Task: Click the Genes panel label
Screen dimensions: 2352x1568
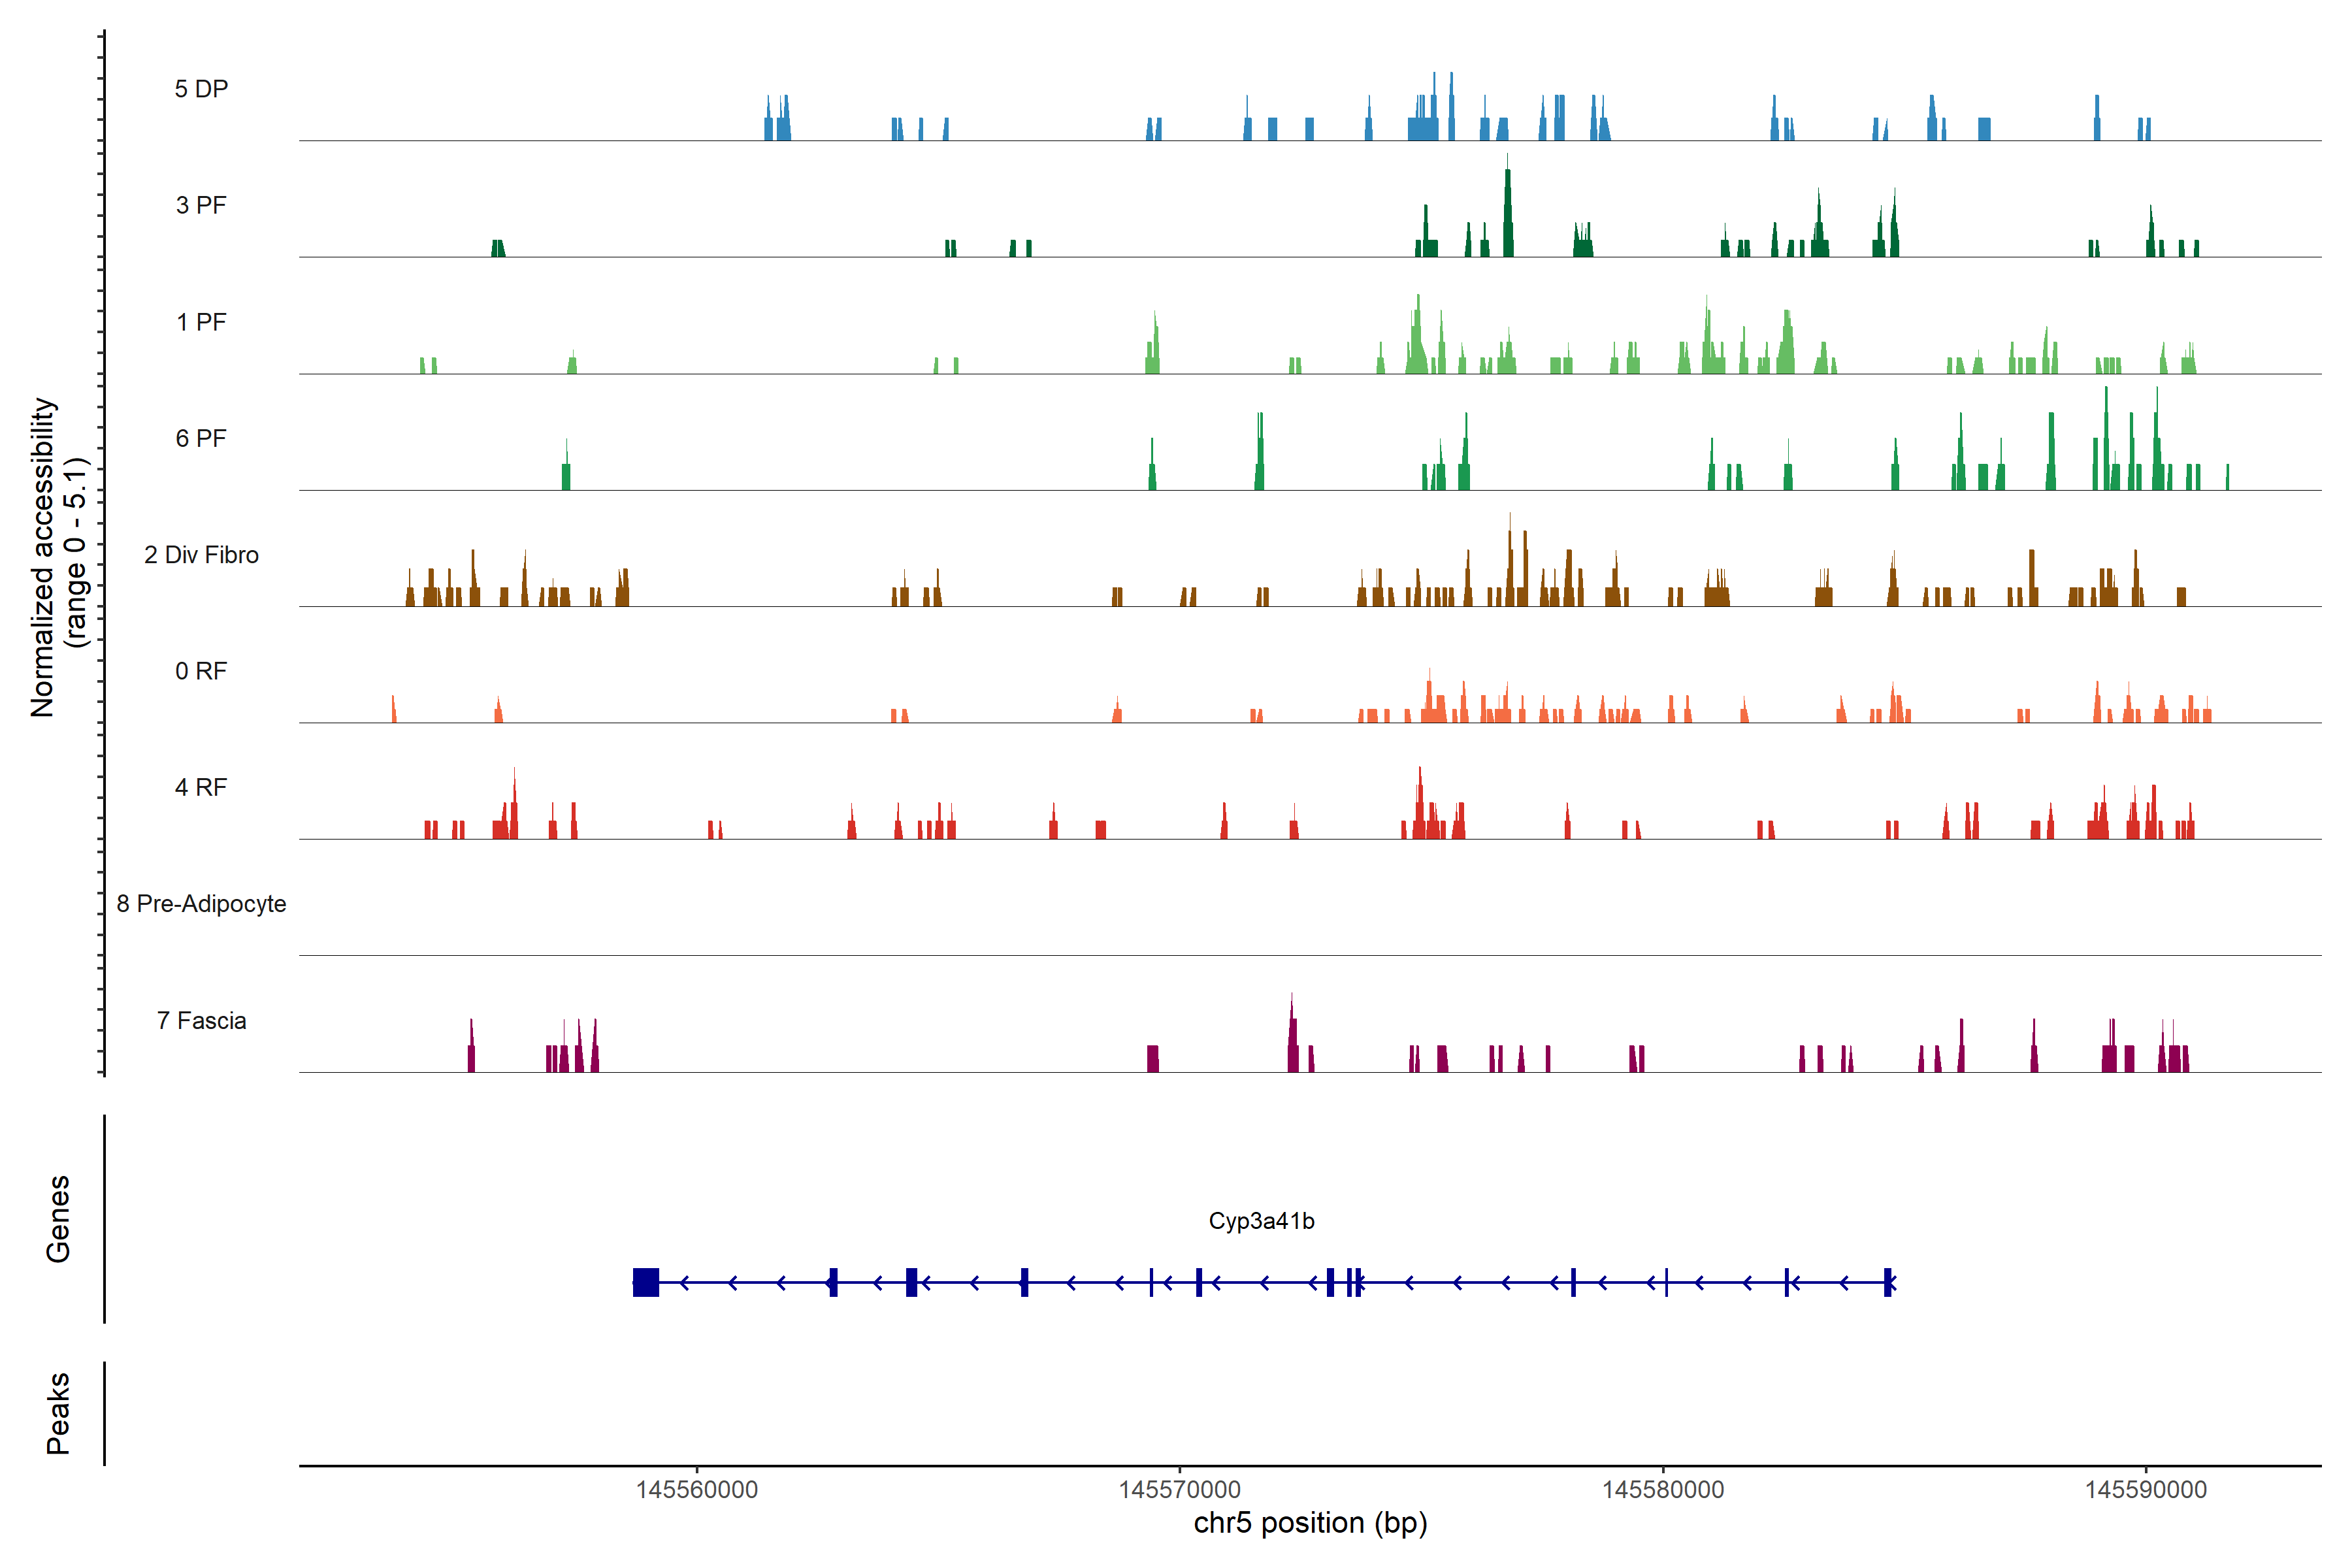Action: 58,1219
